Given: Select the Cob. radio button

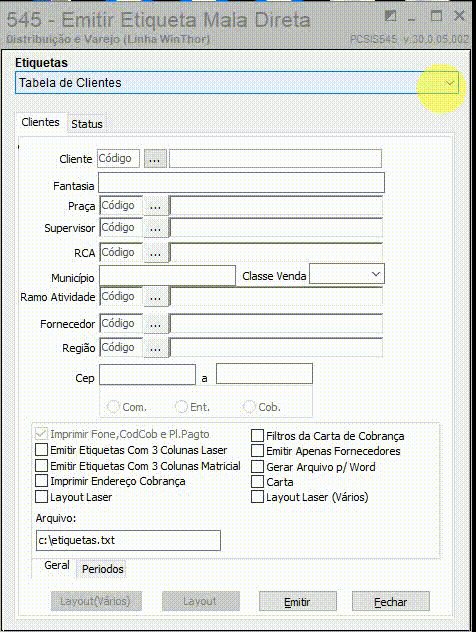Looking at the screenshot, I should 249,407.
